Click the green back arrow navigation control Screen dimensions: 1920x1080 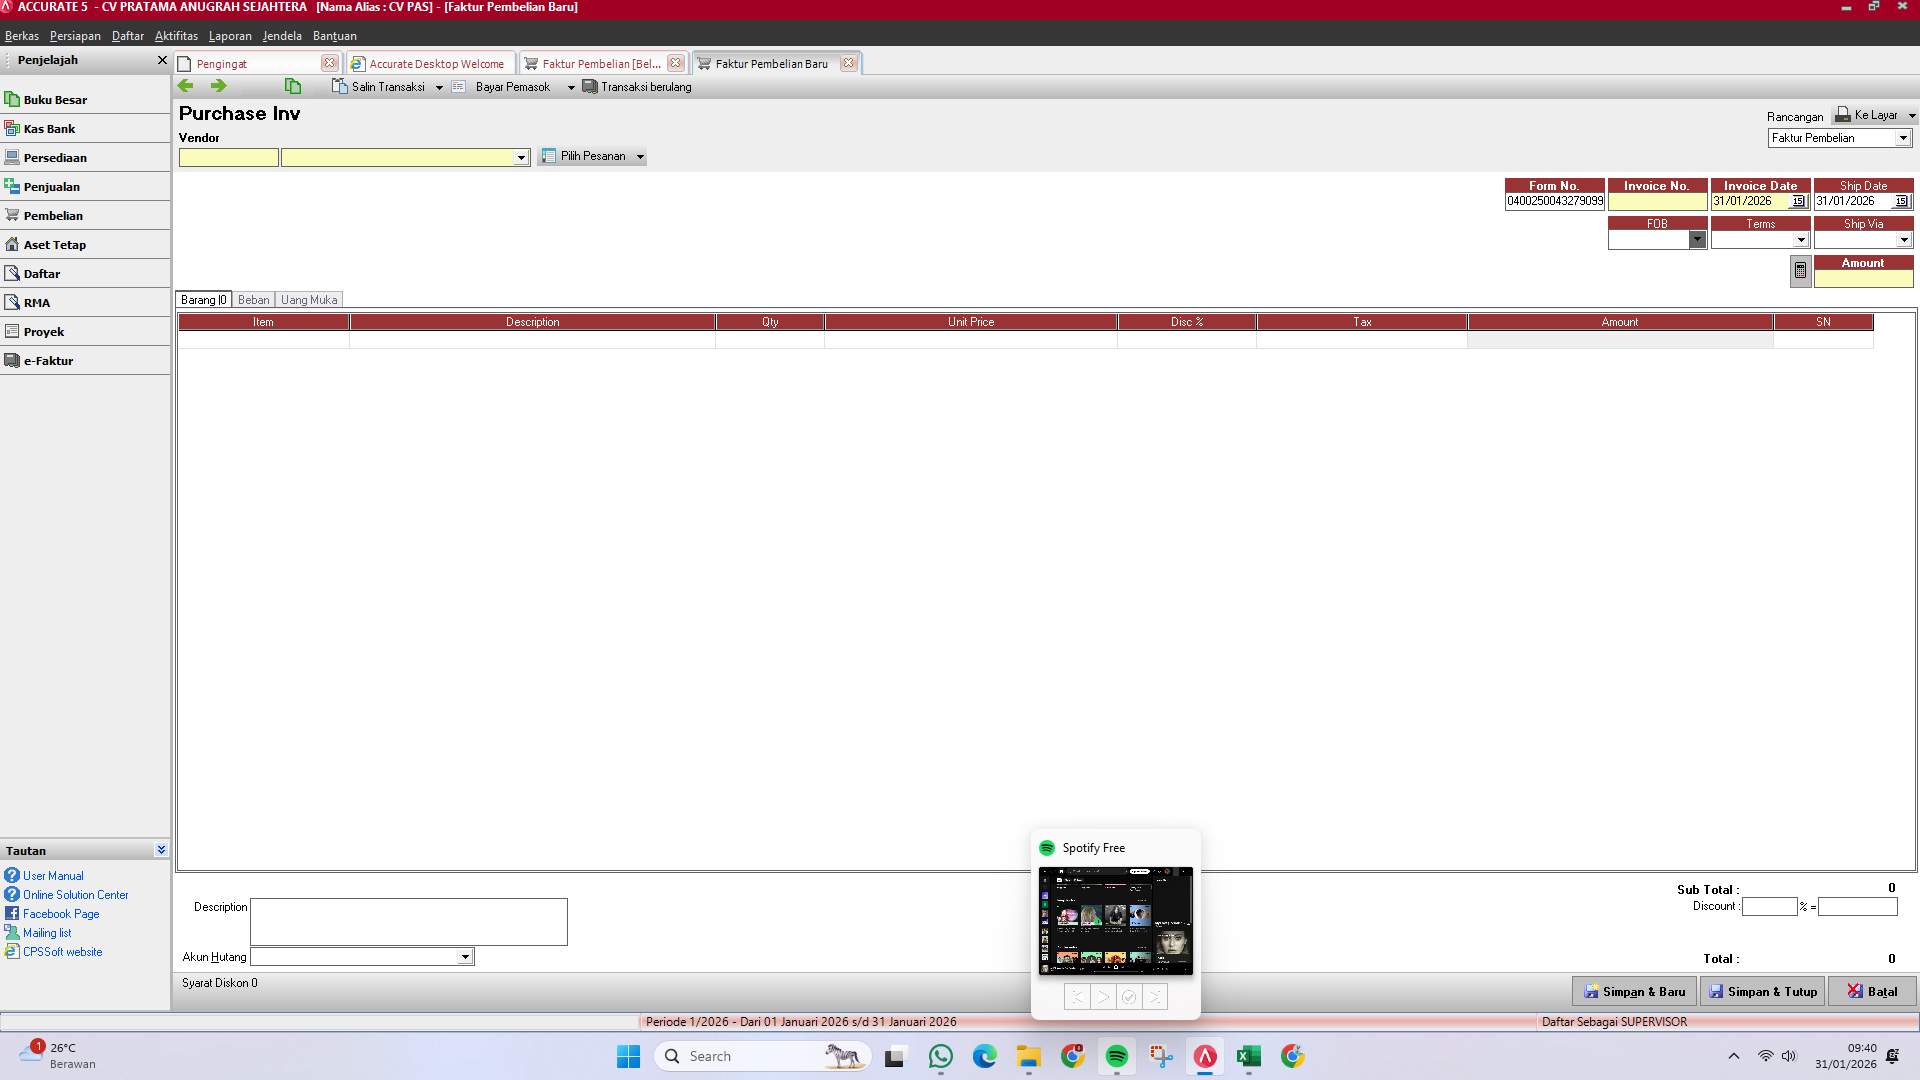pos(186,87)
